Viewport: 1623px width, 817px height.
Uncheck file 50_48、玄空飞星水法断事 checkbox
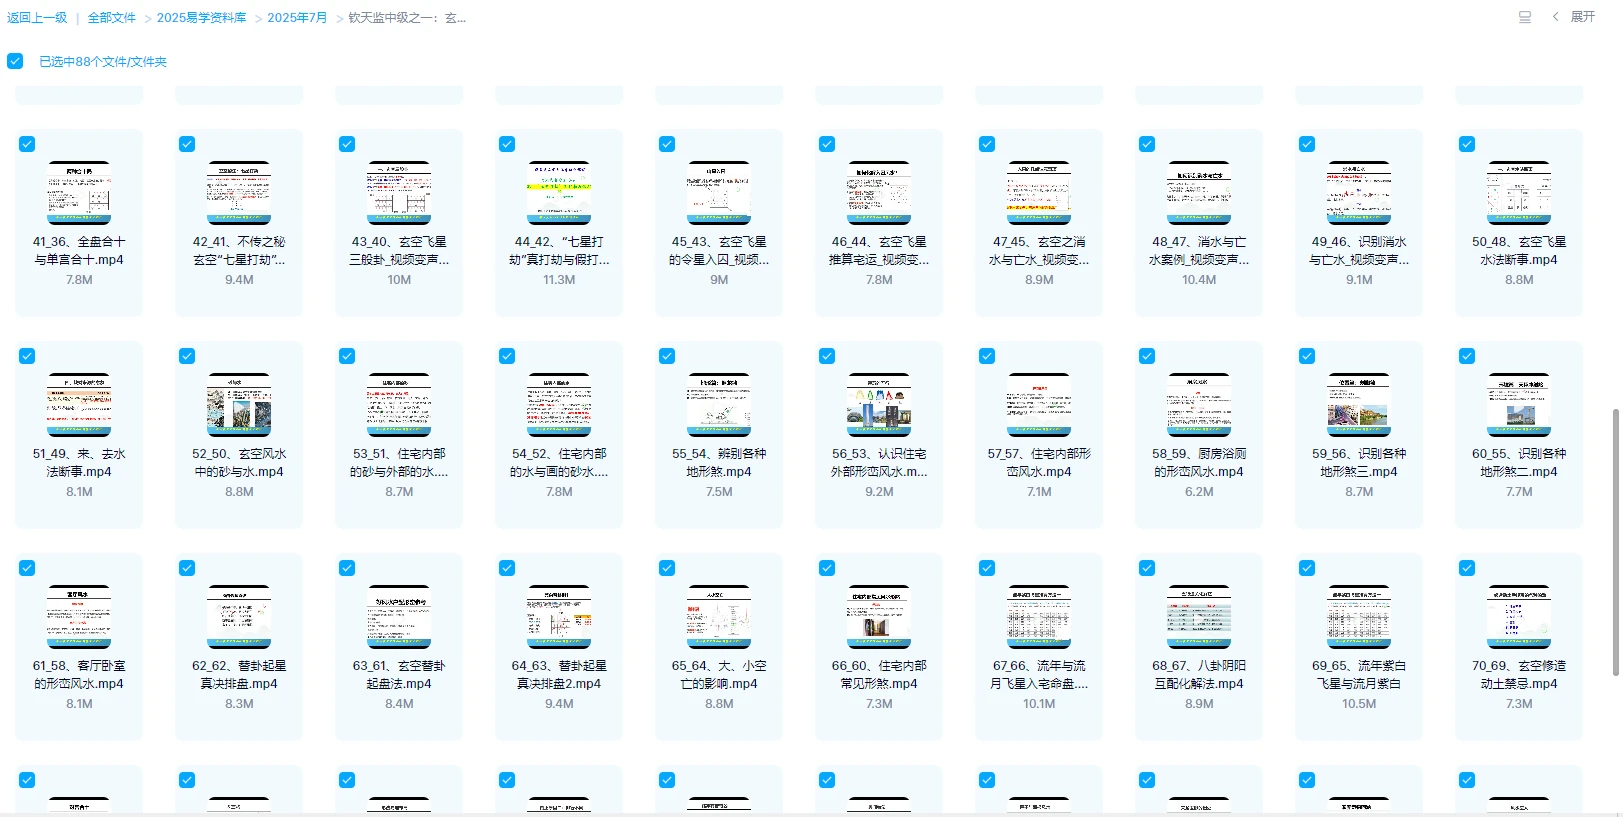1467,144
